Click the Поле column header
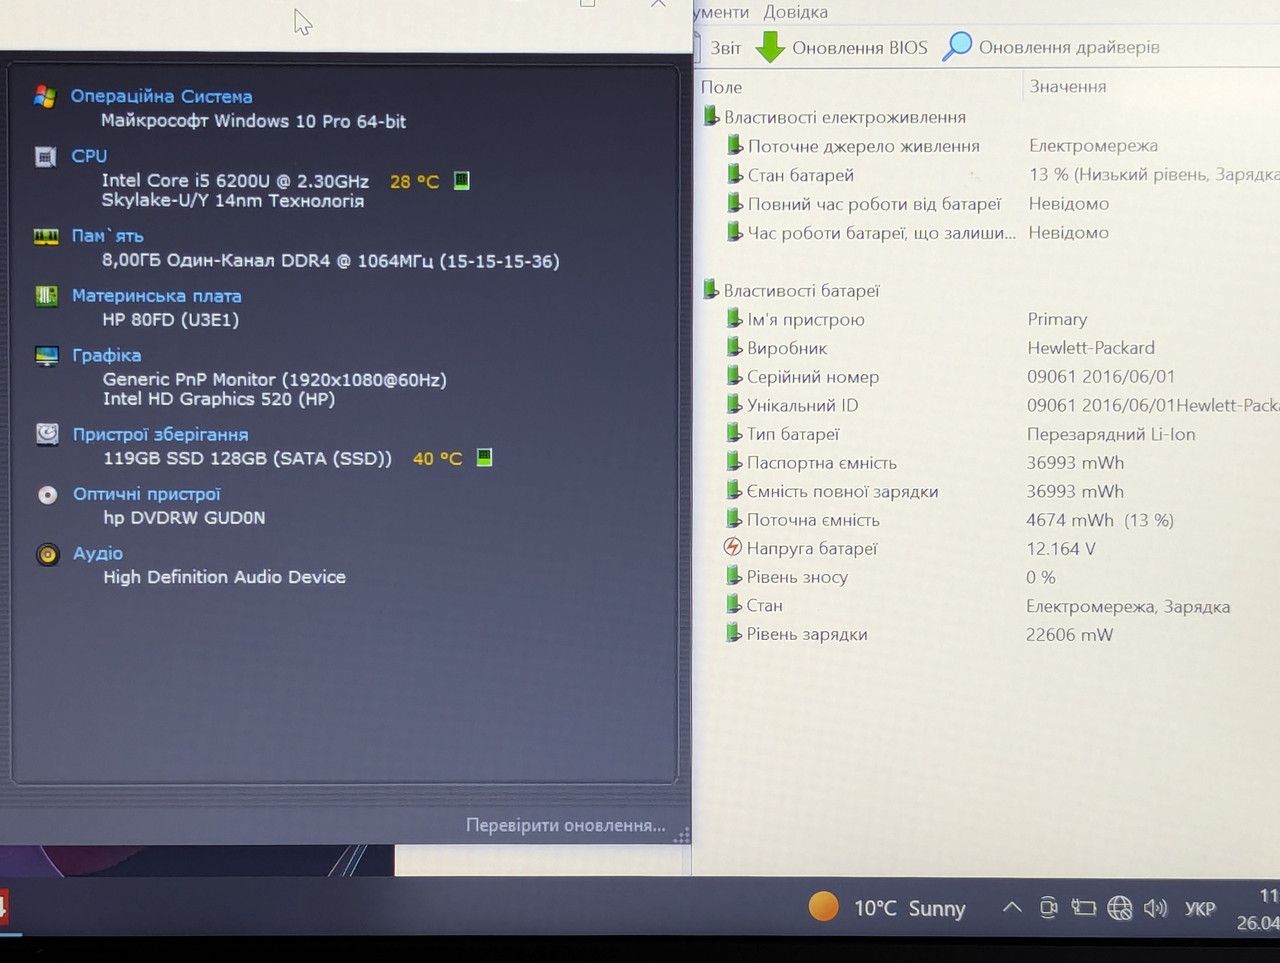The width and height of the screenshot is (1280, 963). tap(722, 87)
